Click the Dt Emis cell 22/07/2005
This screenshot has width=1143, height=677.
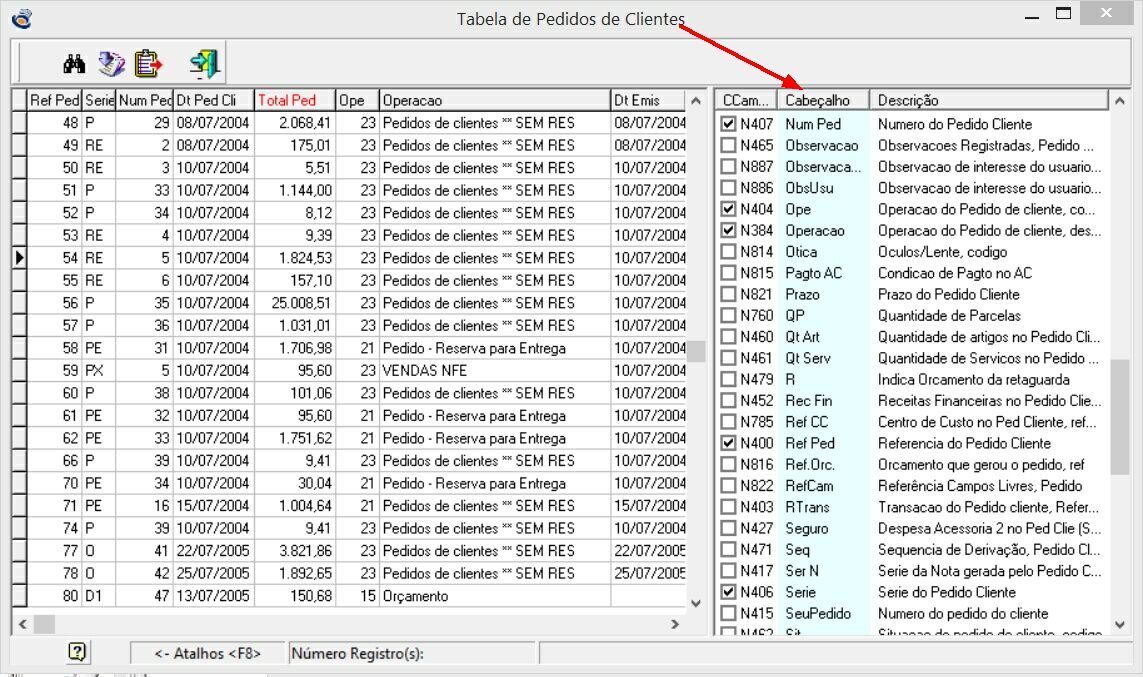tap(648, 550)
